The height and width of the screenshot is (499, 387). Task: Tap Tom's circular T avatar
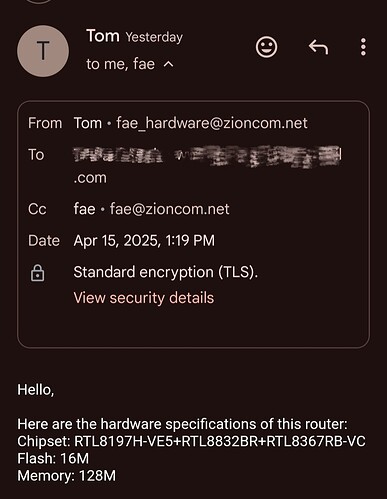click(43, 51)
